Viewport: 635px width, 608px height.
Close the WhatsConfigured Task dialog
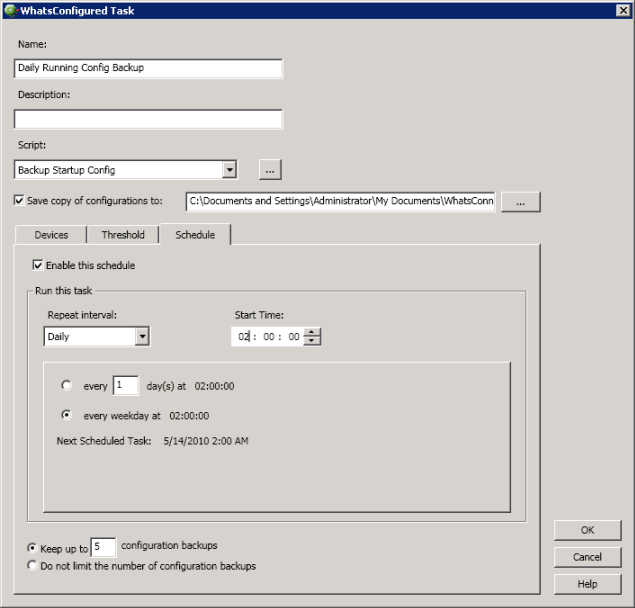point(623,10)
